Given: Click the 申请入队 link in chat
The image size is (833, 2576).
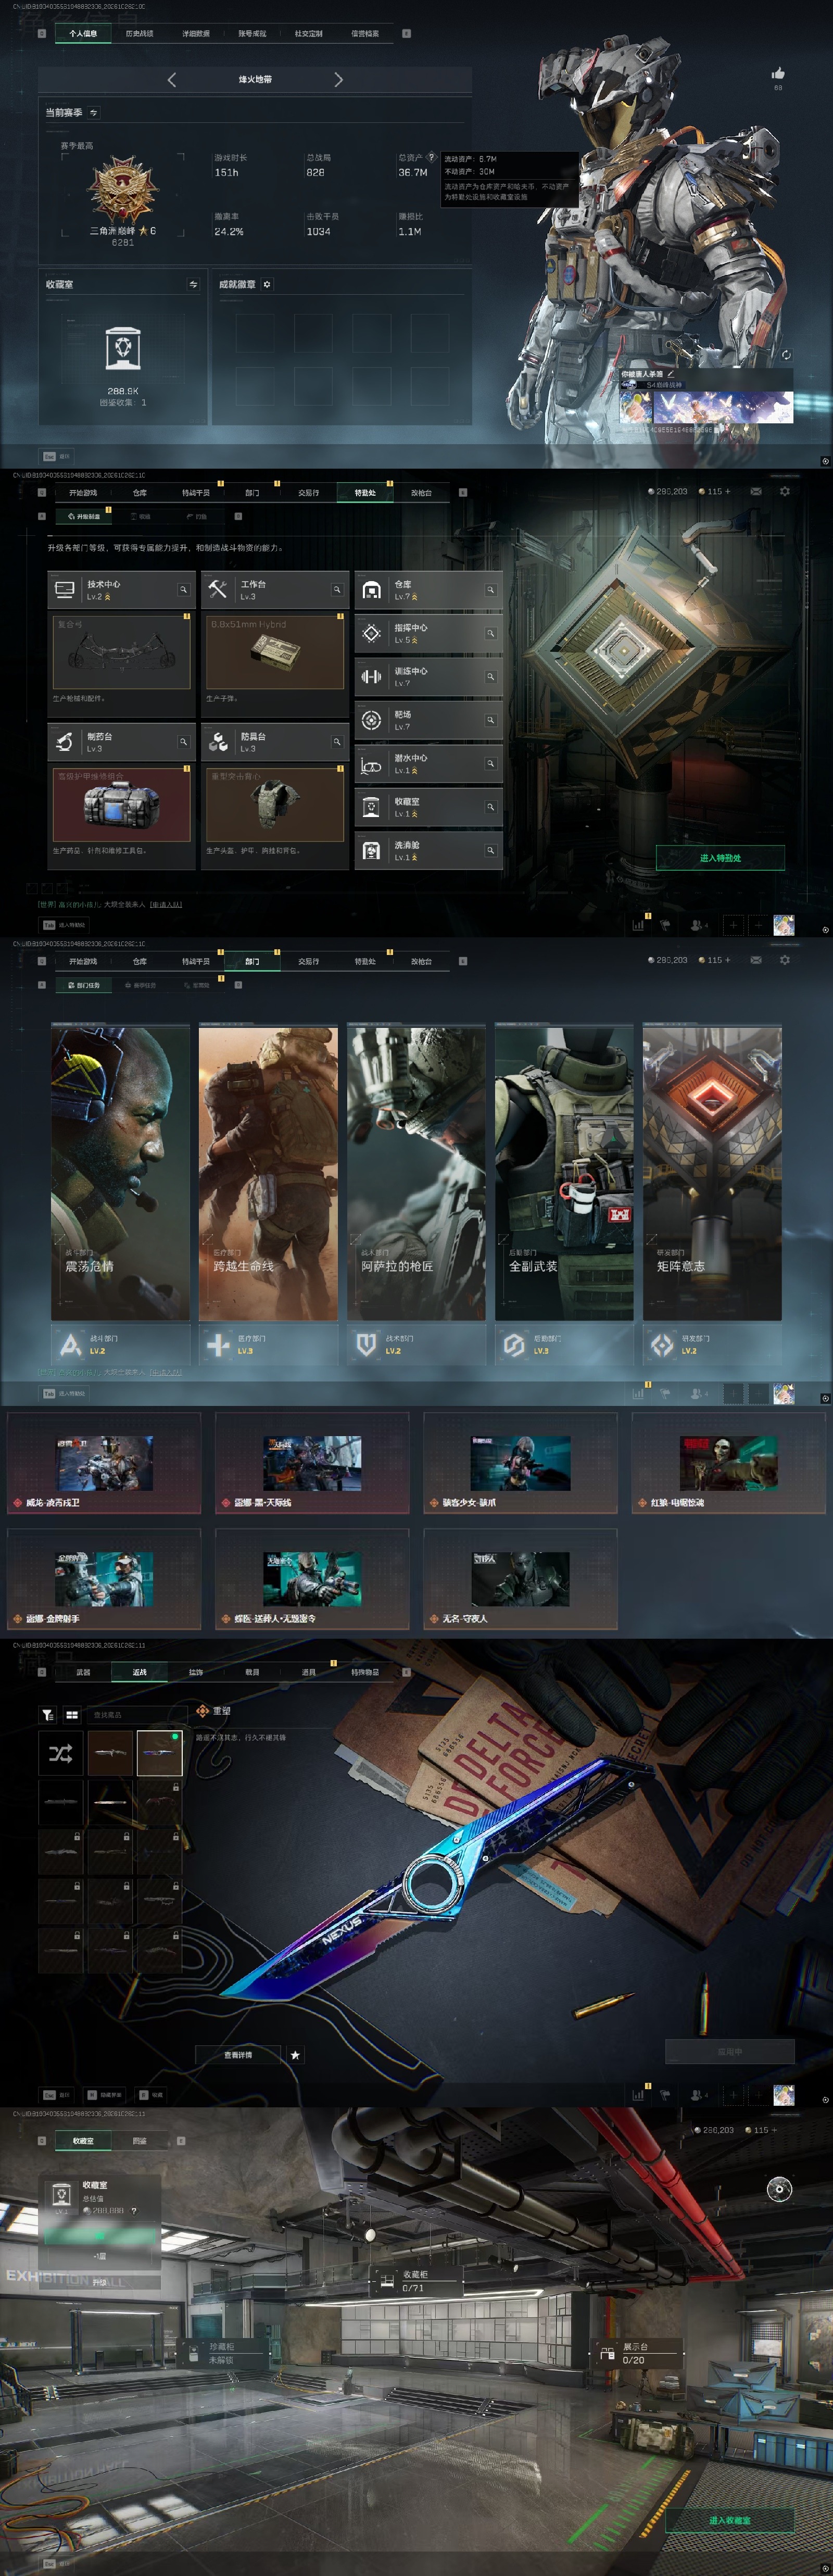Looking at the screenshot, I should [x=166, y=904].
